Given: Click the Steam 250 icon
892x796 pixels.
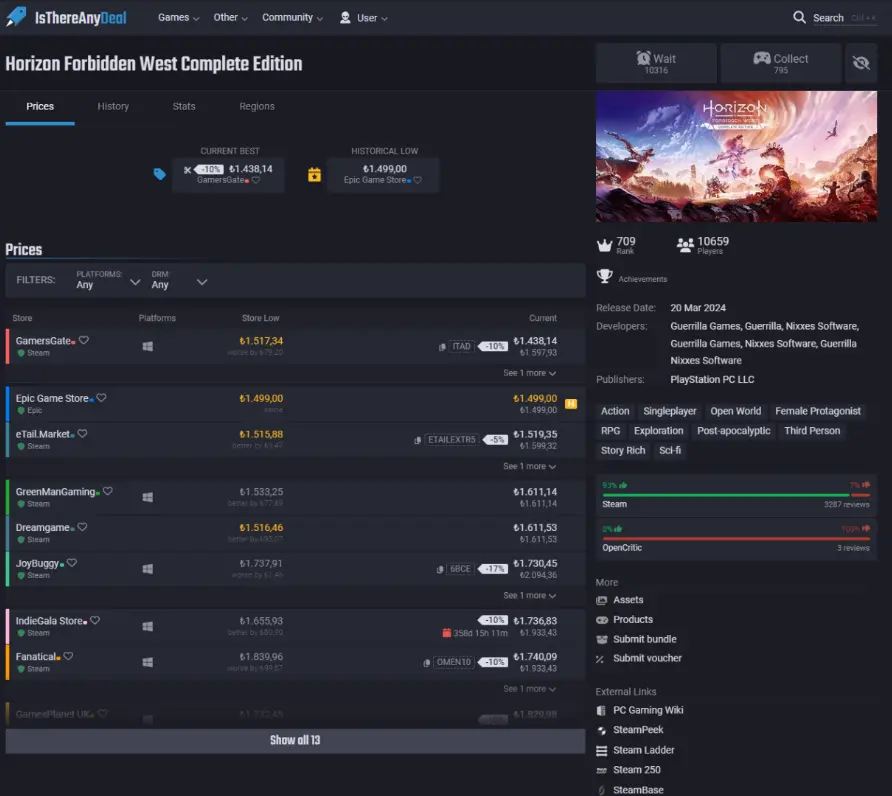Looking at the screenshot, I should coord(601,770).
